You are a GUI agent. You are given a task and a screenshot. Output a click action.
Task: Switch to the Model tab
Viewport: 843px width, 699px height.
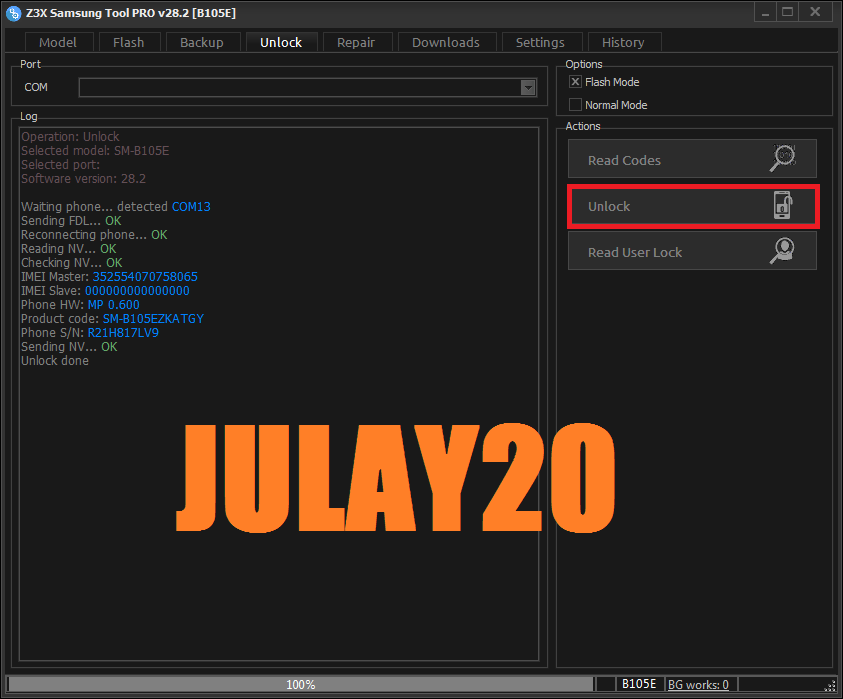58,42
